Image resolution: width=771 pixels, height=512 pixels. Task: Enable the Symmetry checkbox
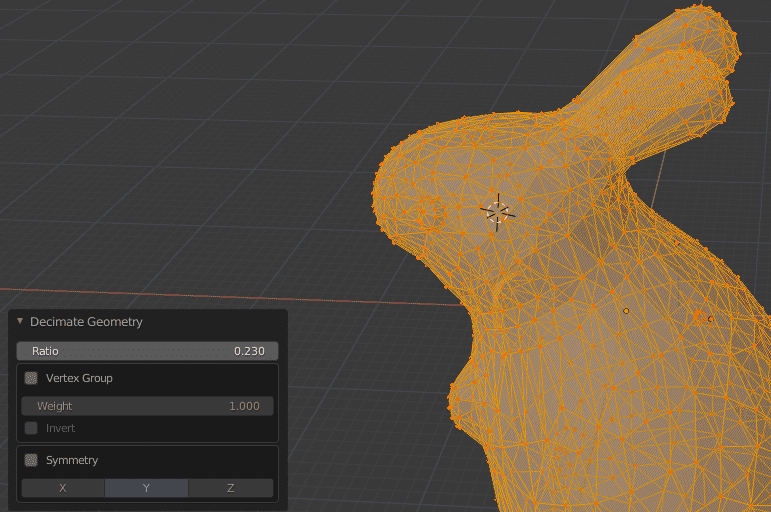point(31,461)
